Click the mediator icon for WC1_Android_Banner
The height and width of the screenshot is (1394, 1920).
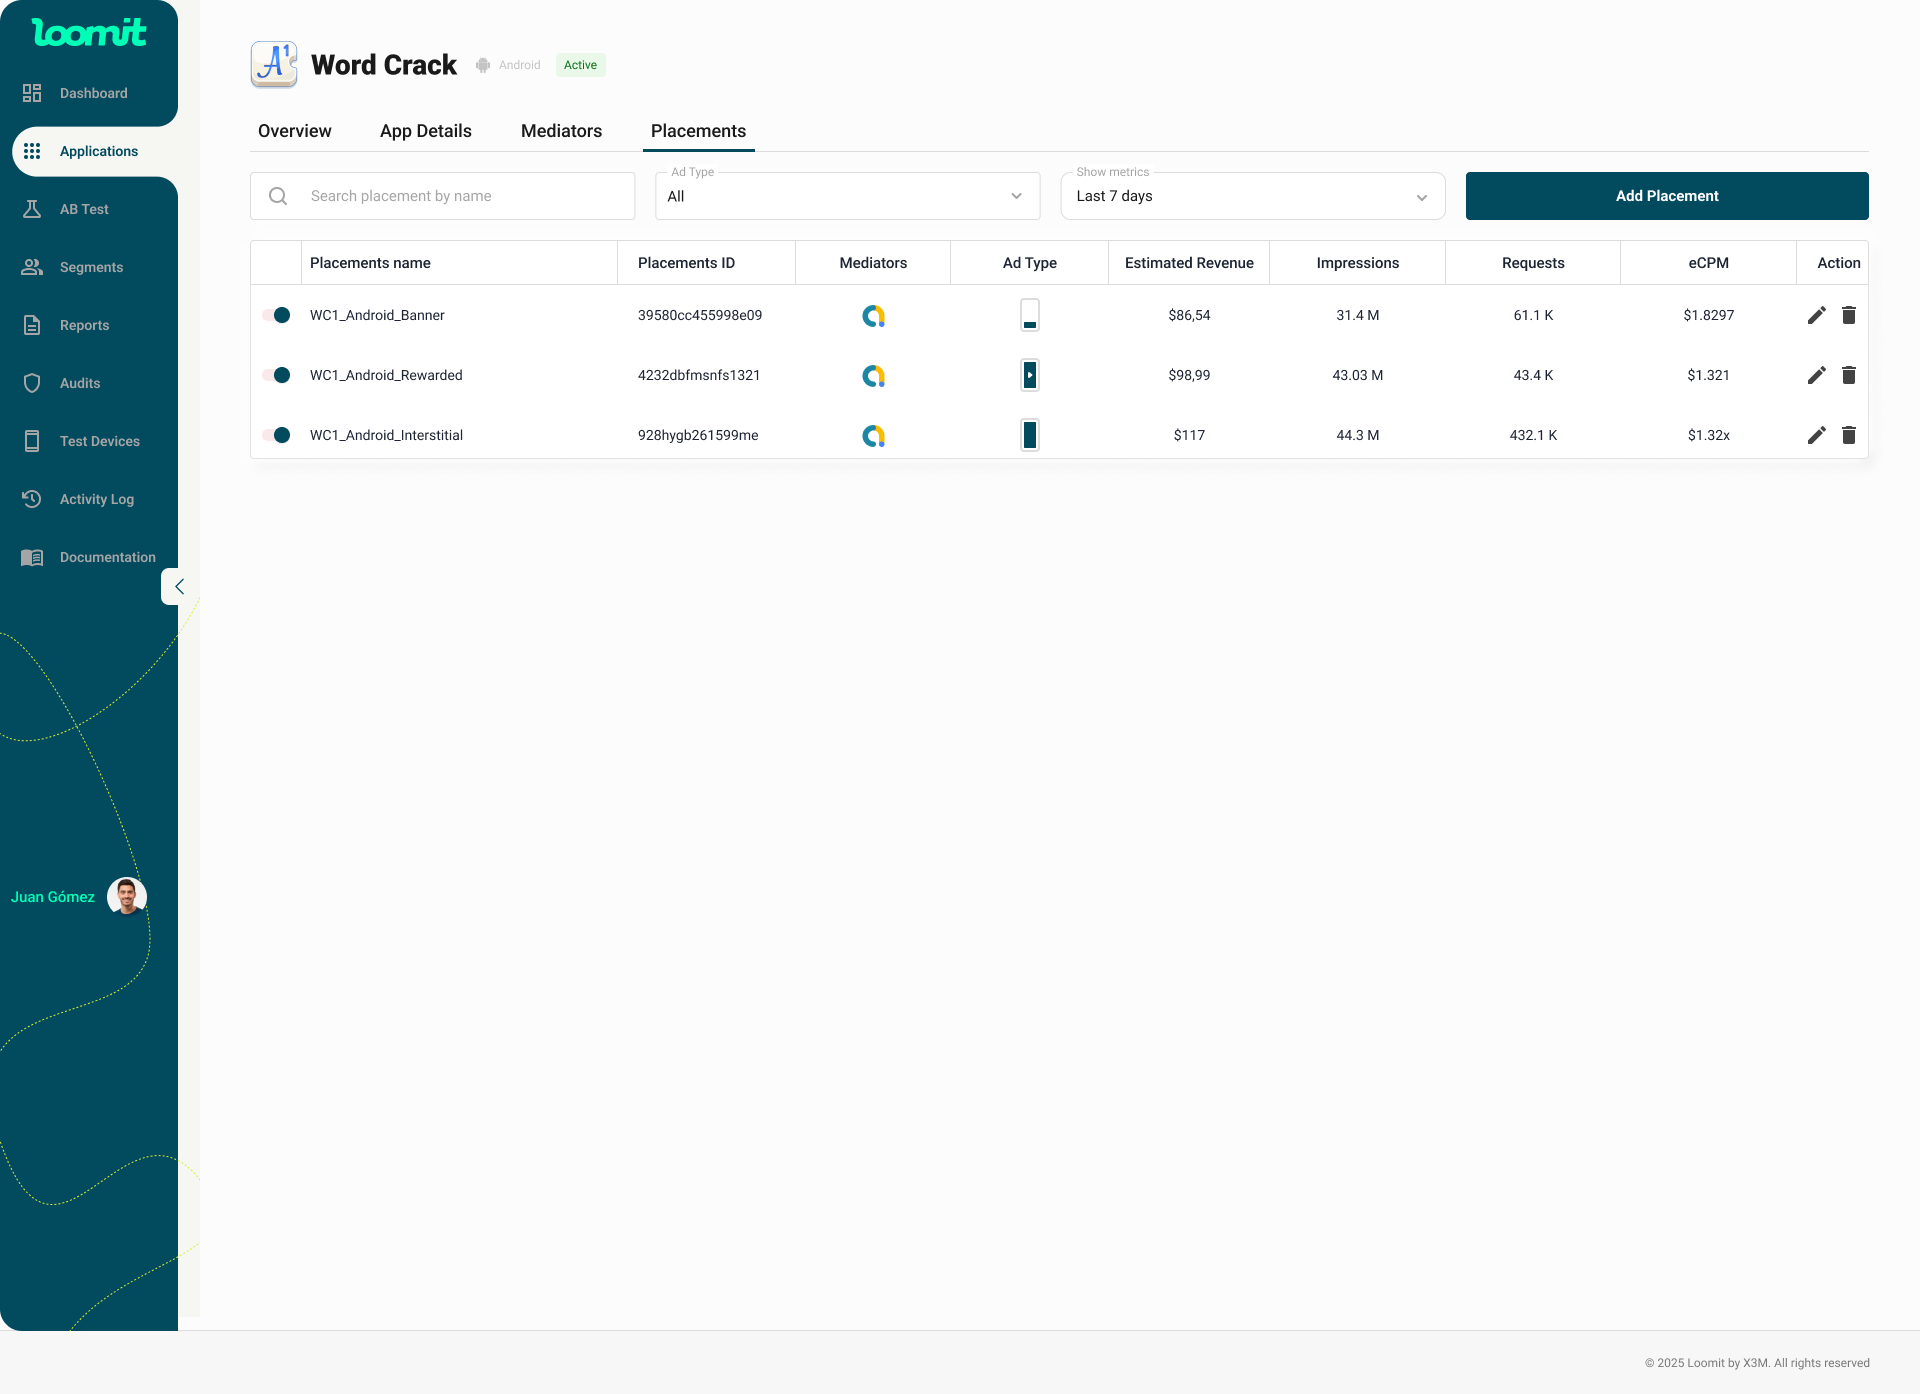pyautogui.click(x=873, y=316)
